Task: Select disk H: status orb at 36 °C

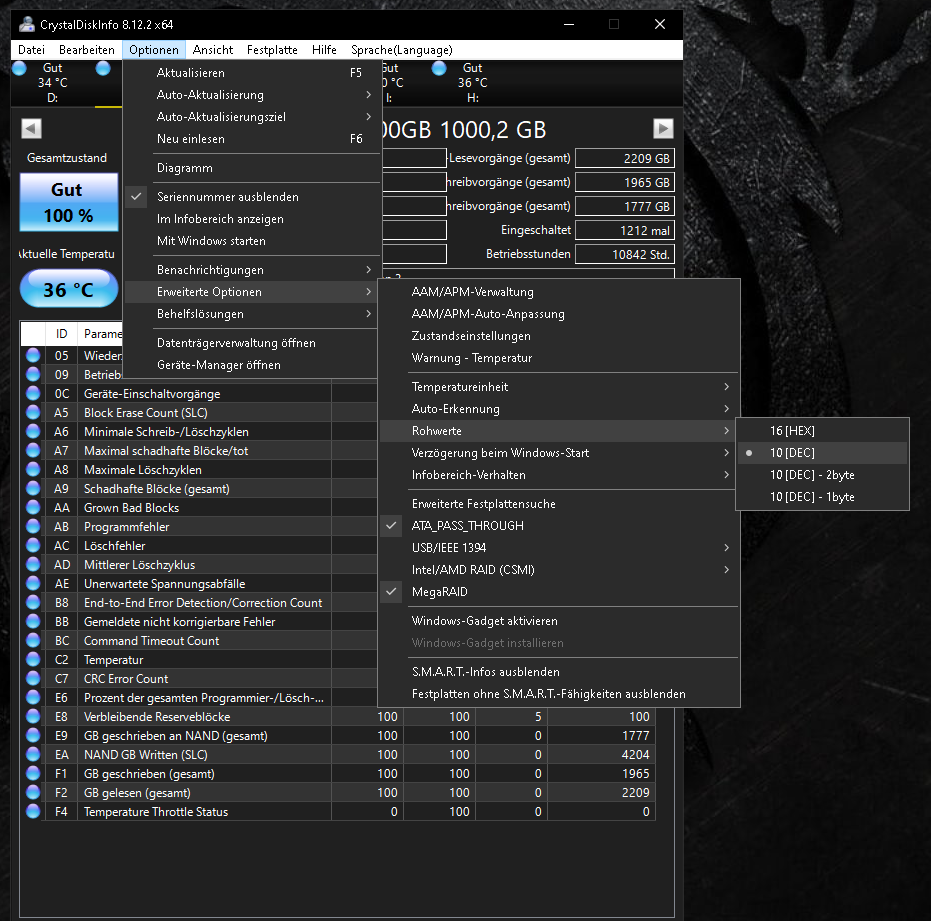Action: (439, 68)
